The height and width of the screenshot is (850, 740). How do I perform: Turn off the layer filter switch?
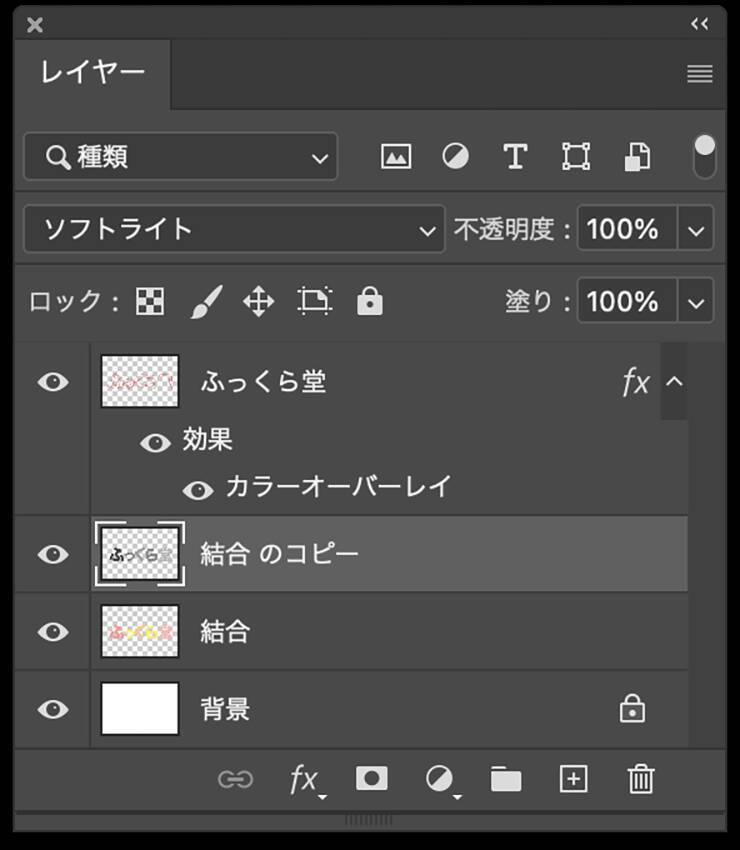pyautogui.click(x=705, y=156)
